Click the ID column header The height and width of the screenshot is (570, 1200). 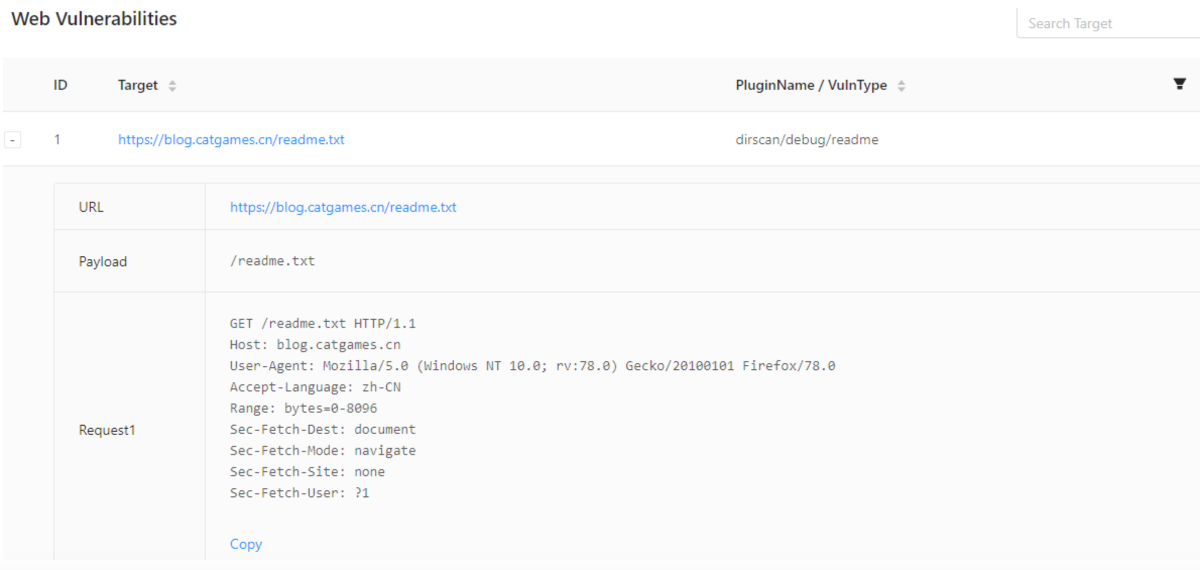pos(60,86)
